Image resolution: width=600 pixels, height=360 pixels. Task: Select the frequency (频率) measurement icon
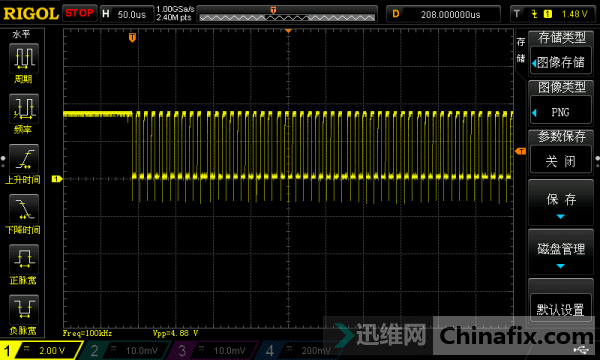(24, 108)
